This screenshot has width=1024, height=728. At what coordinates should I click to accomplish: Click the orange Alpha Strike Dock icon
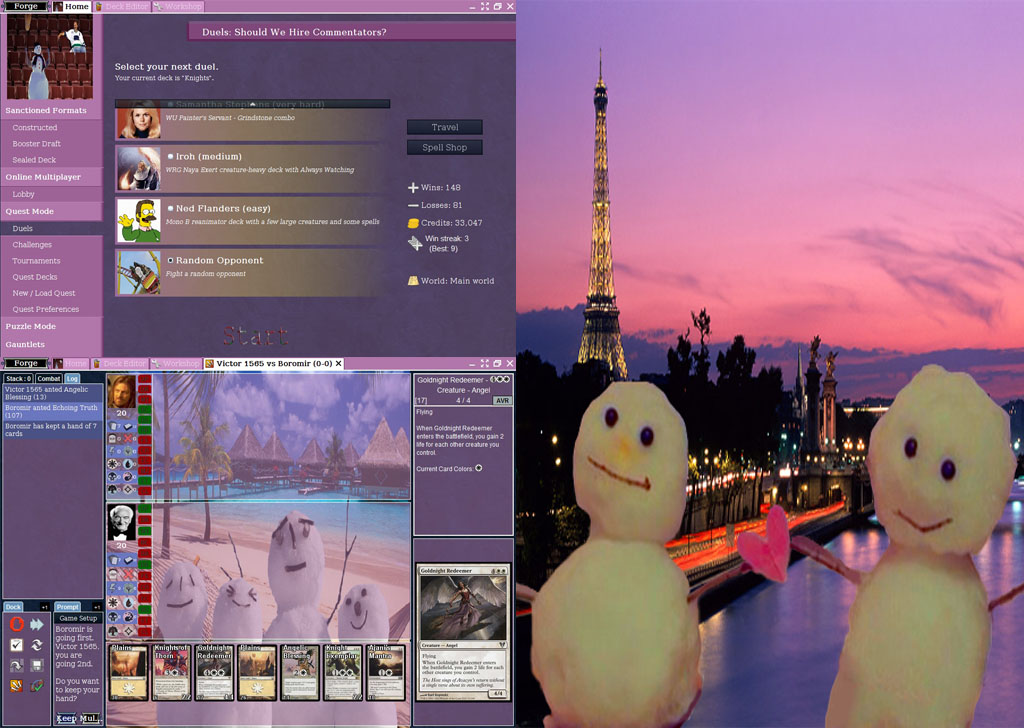(x=17, y=686)
